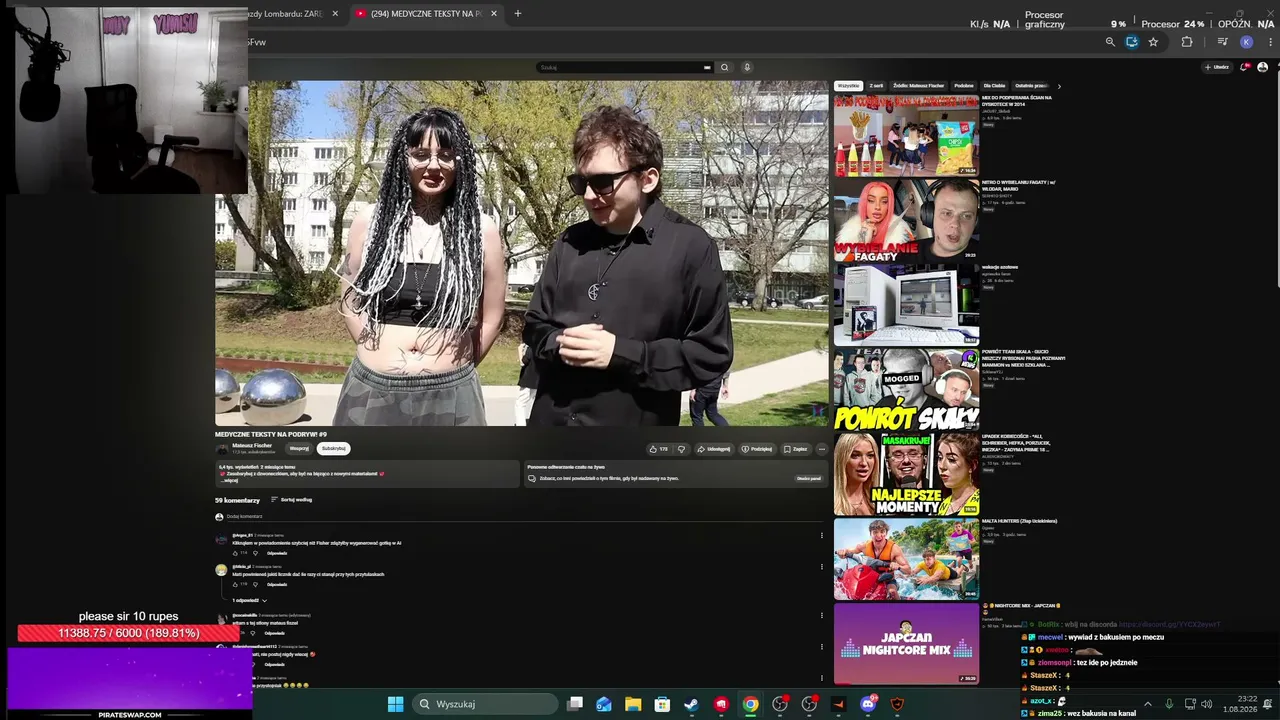
Task: Open the live chat replay panel button
Action: [809, 478]
